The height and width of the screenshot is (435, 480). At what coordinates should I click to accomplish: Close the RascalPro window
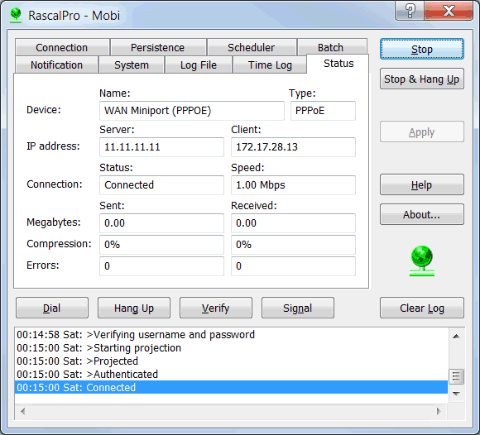click(x=448, y=11)
